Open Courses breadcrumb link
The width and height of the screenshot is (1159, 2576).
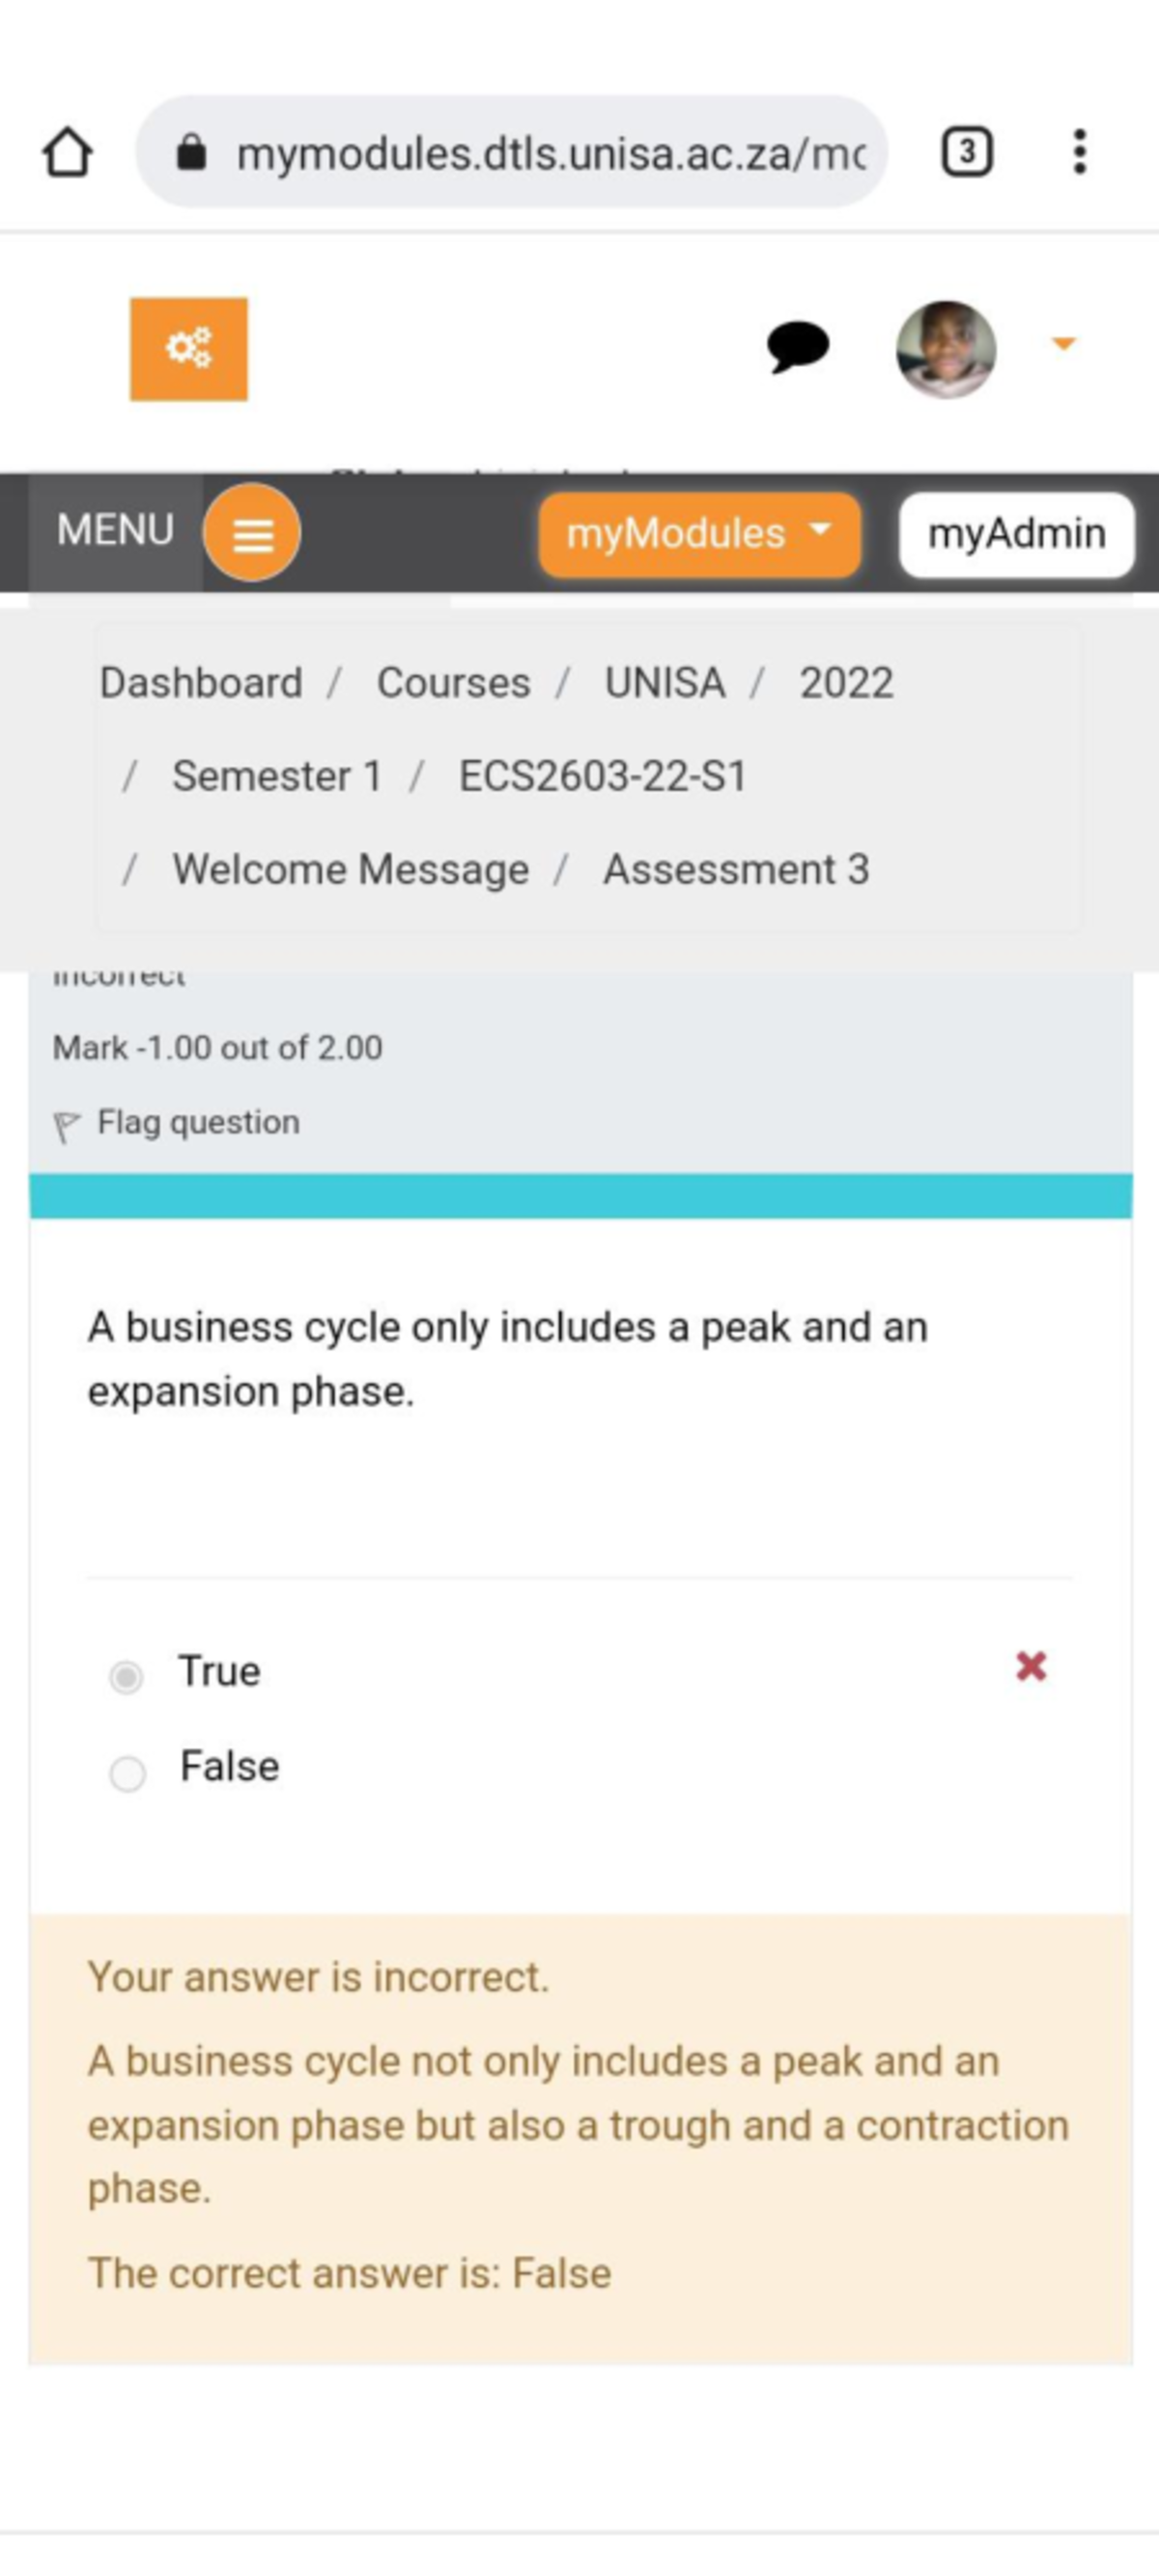pyautogui.click(x=453, y=683)
